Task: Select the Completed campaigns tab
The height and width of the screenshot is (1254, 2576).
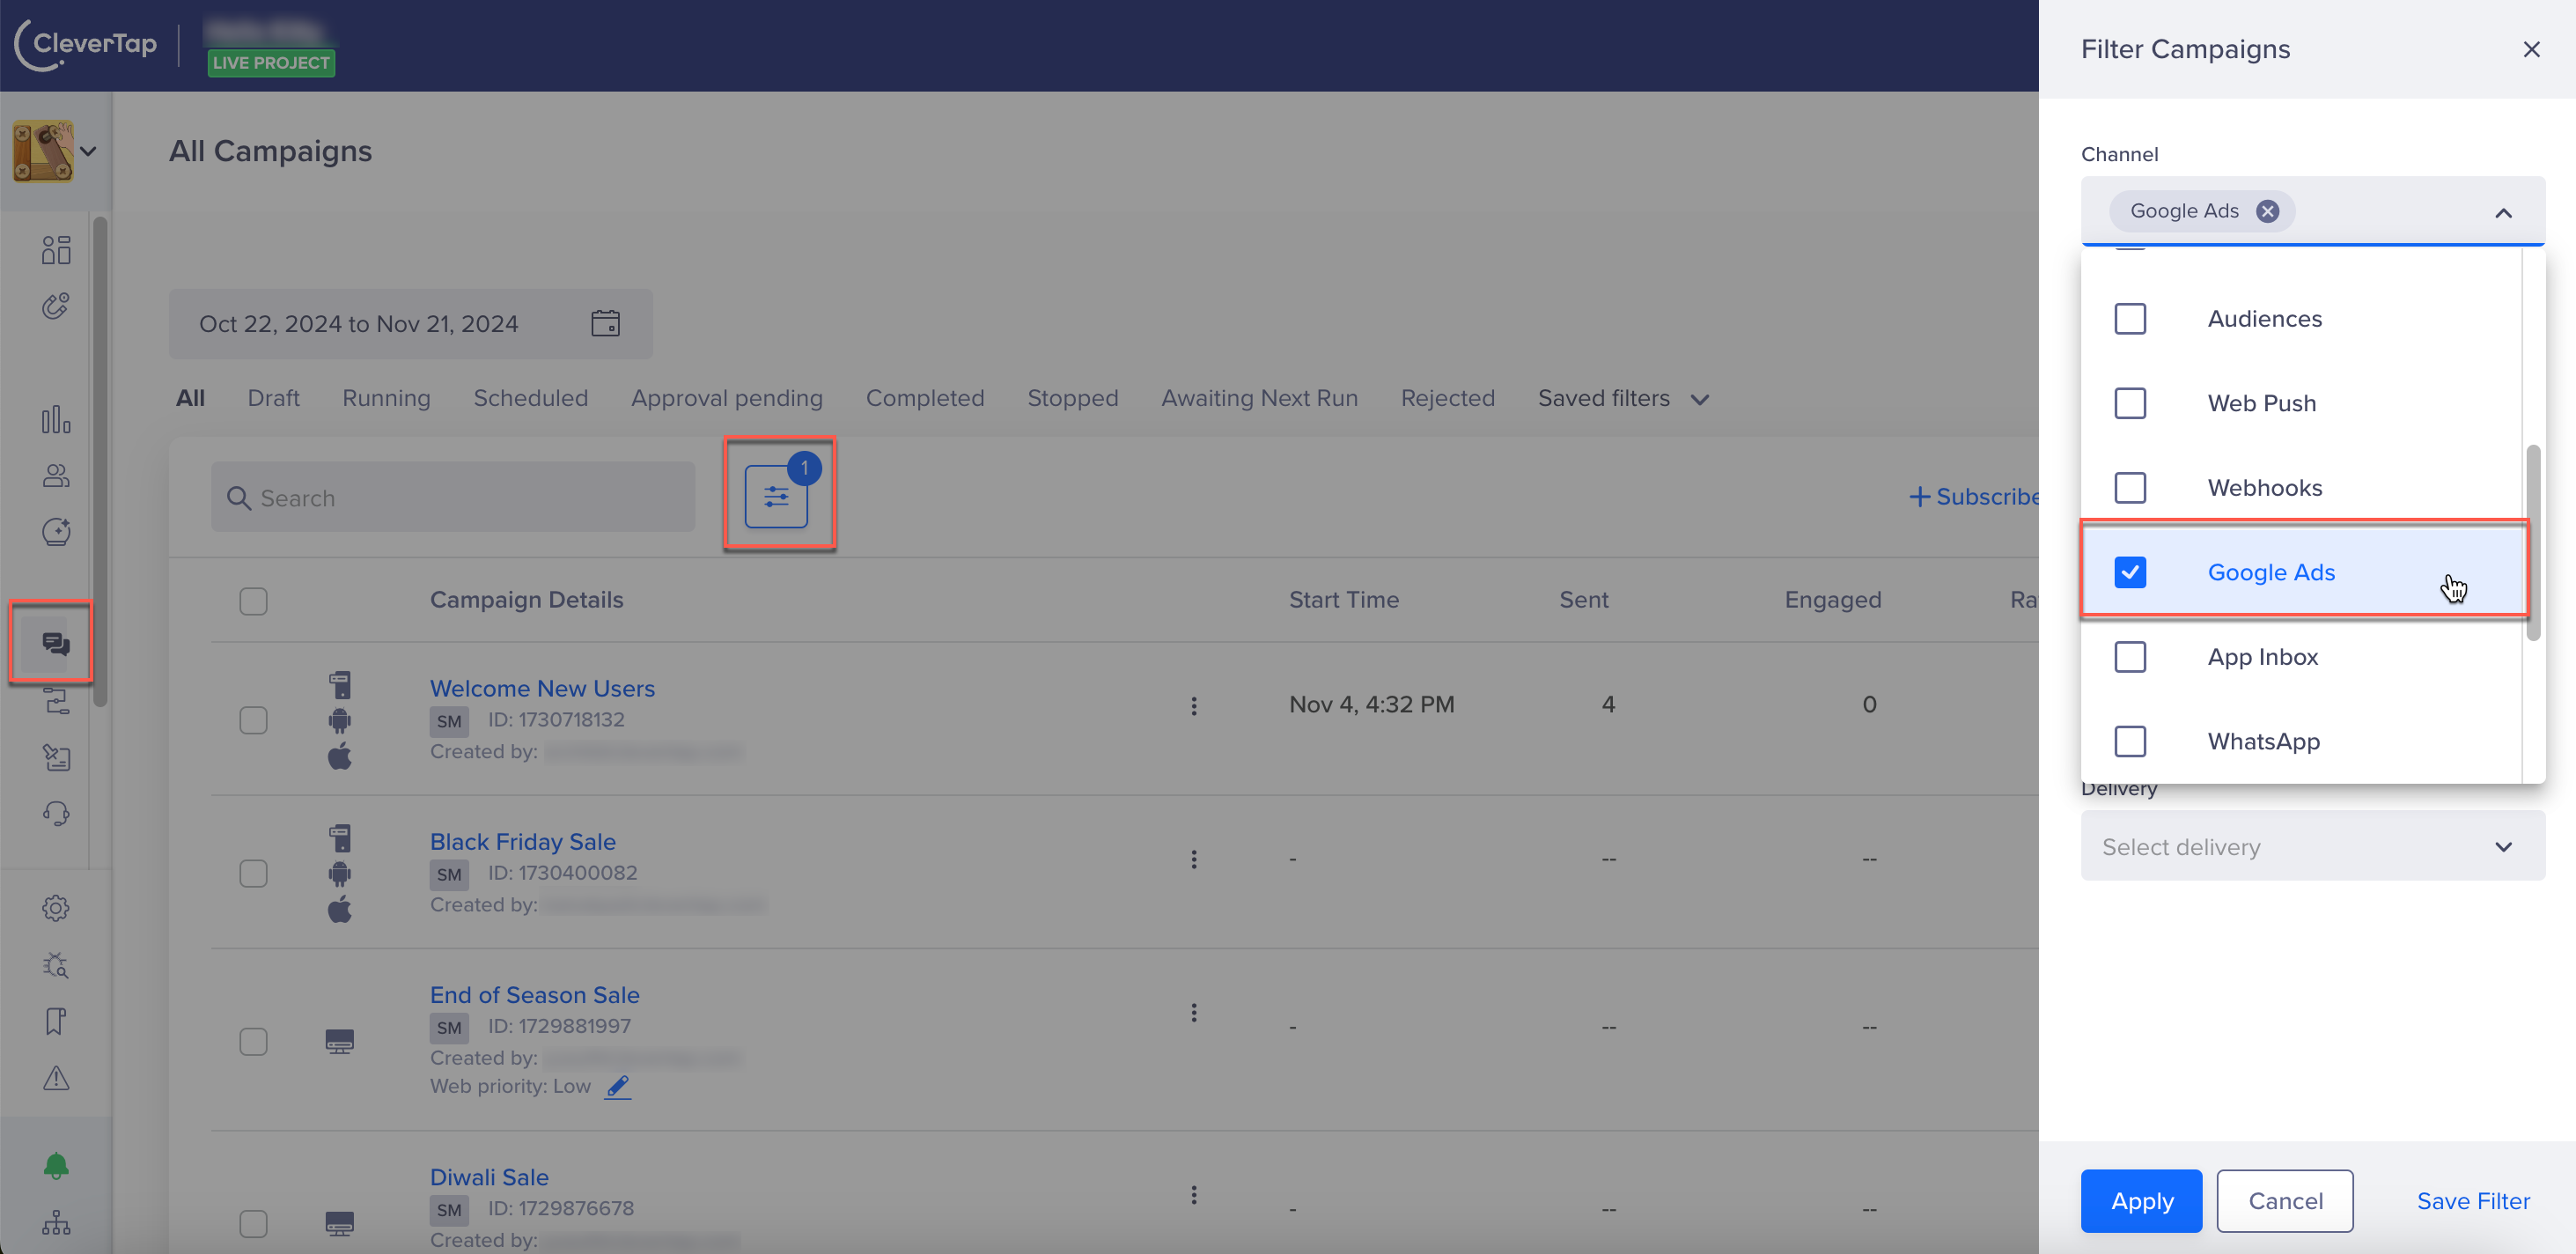Action: (925, 396)
